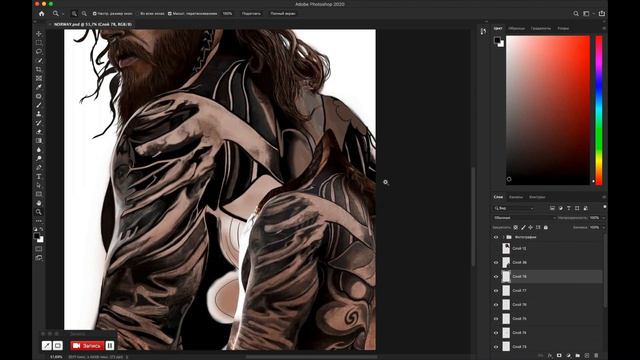
Task: Hide layer Слой 77
Action: click(496, 291)
